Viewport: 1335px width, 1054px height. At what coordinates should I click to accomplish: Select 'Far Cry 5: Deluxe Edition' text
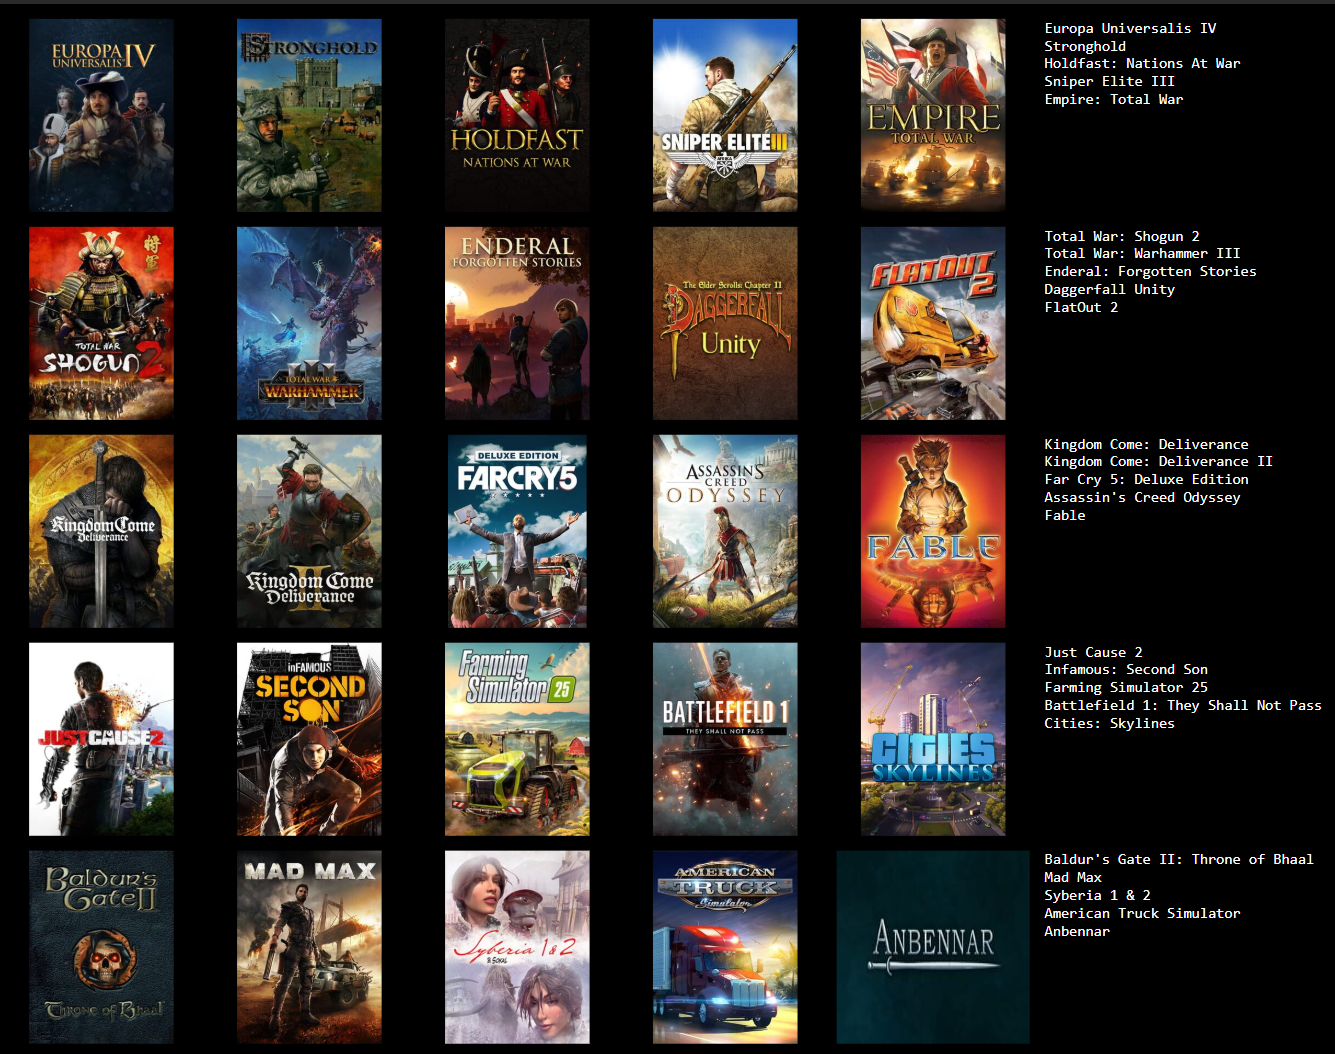(x=1146, y=479)
